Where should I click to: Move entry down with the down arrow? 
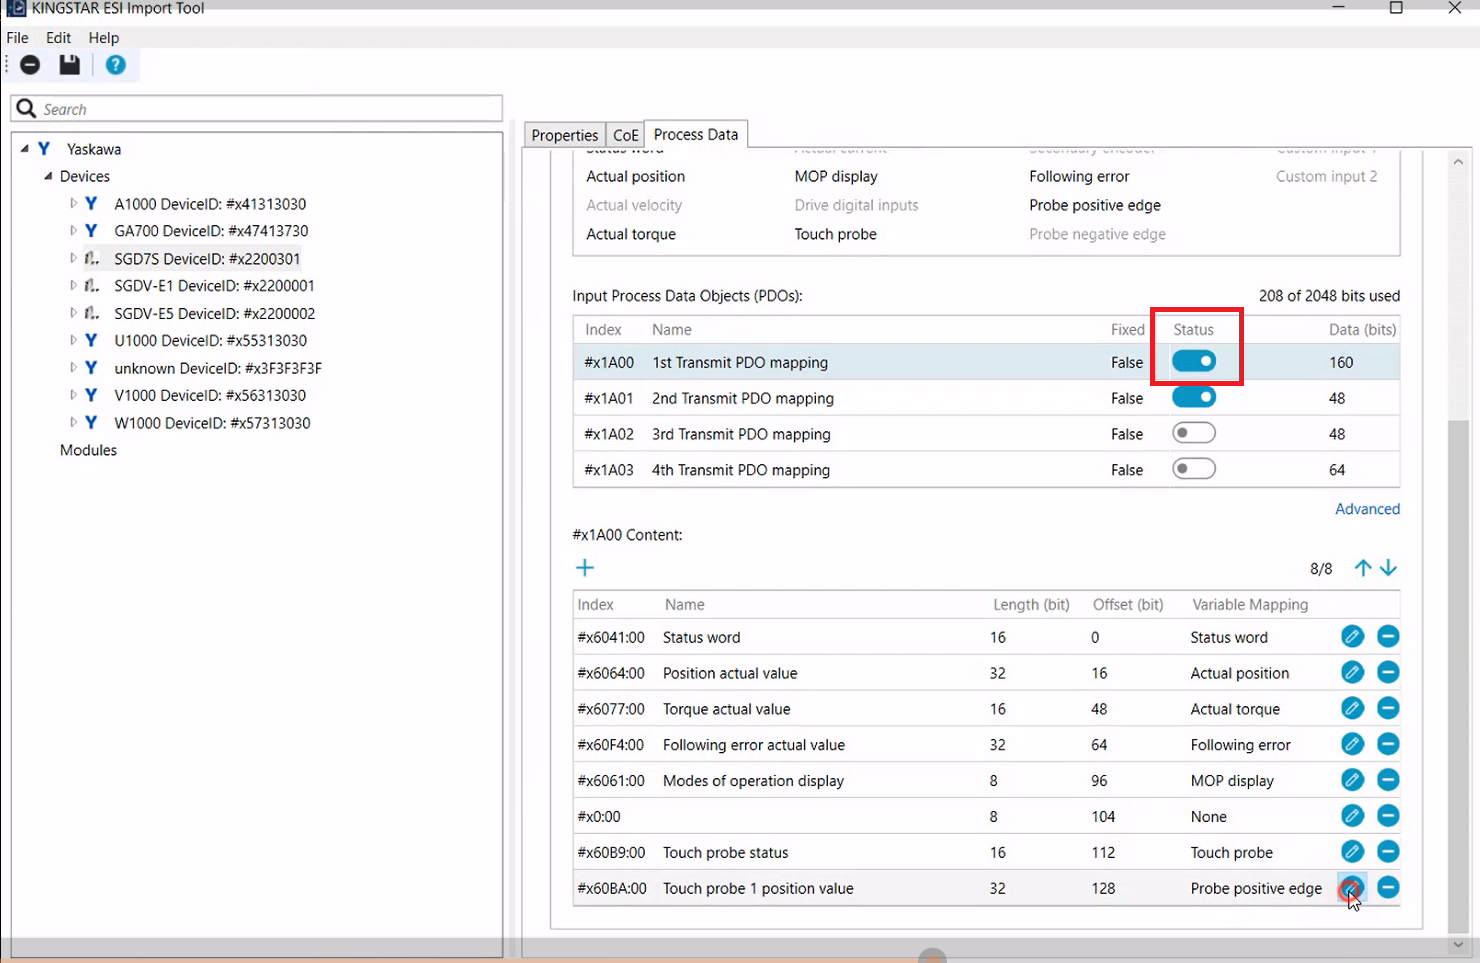coord(1388,568)
